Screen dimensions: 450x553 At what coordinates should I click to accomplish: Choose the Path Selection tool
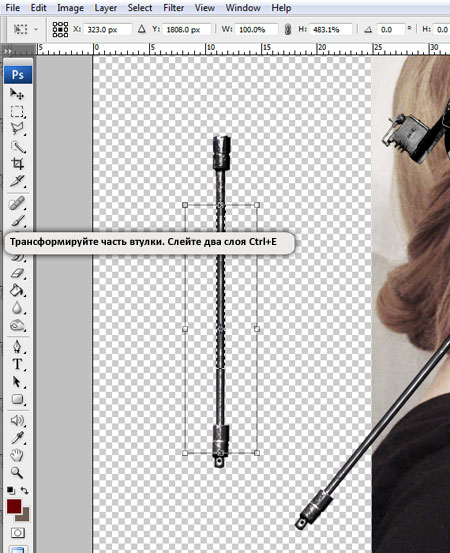click(17, 382)
